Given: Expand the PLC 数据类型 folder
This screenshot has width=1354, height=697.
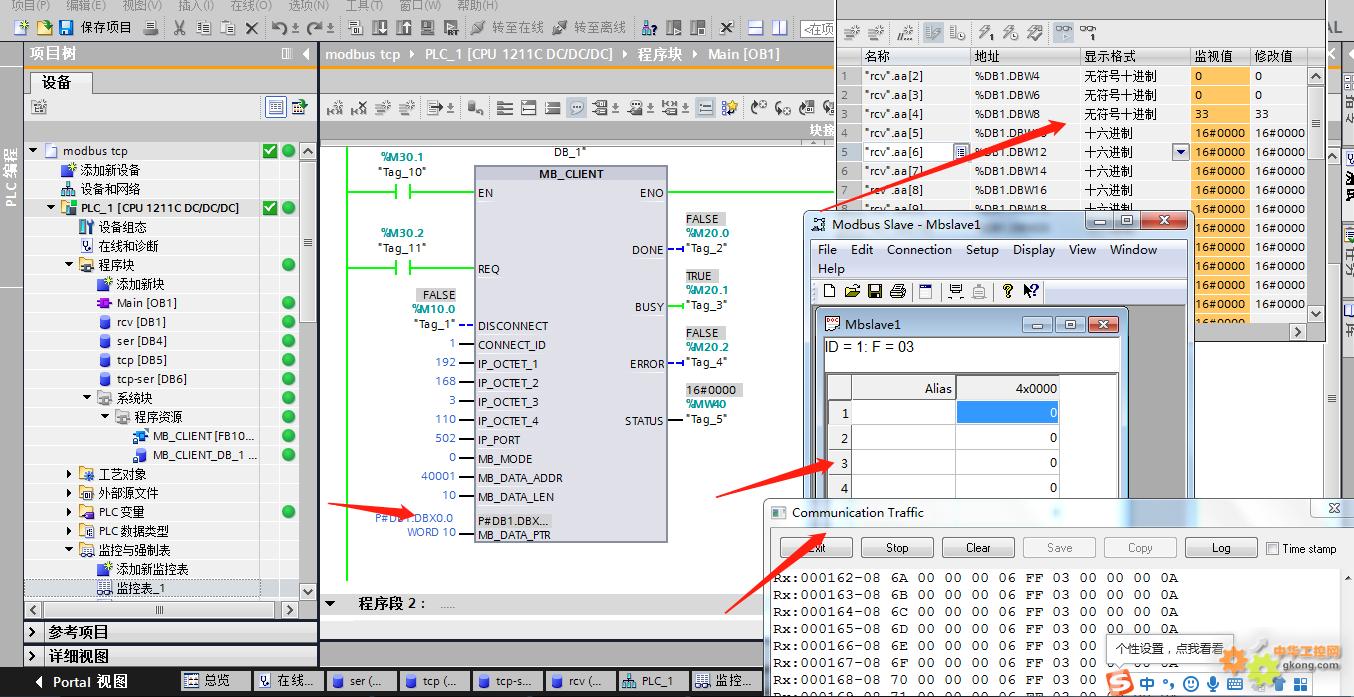Looking at the screenshot, I should [70, 531].
